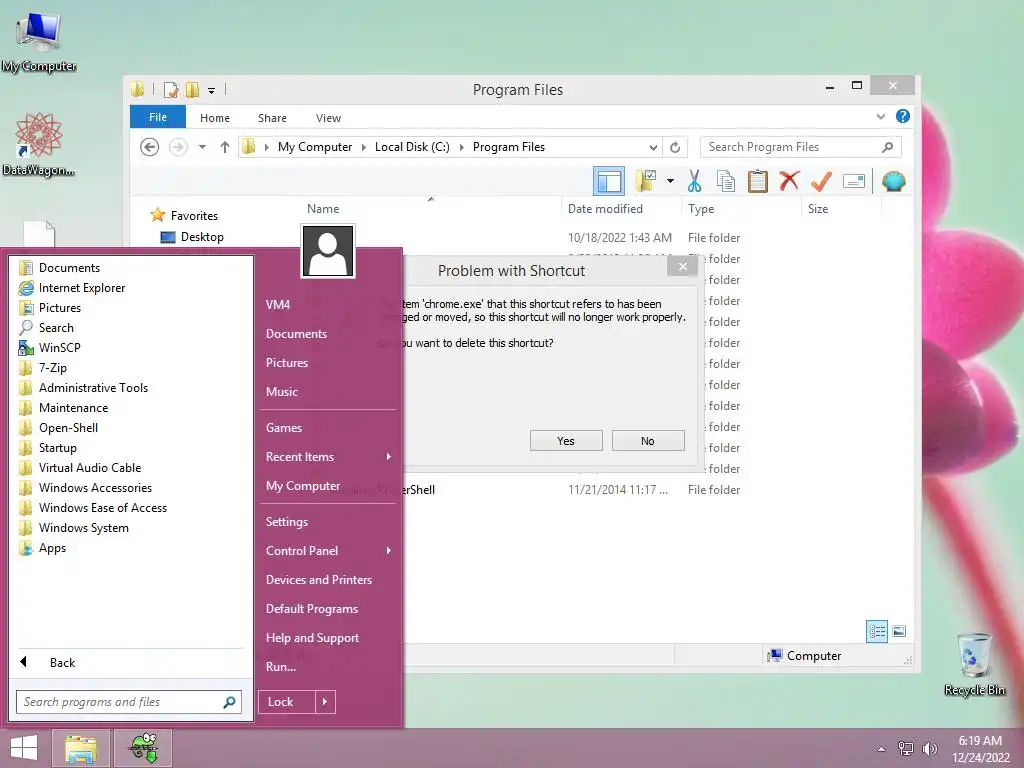Click the Favorites node in navigation pane
Viewport: 1024px width, 768px height.
194,216
